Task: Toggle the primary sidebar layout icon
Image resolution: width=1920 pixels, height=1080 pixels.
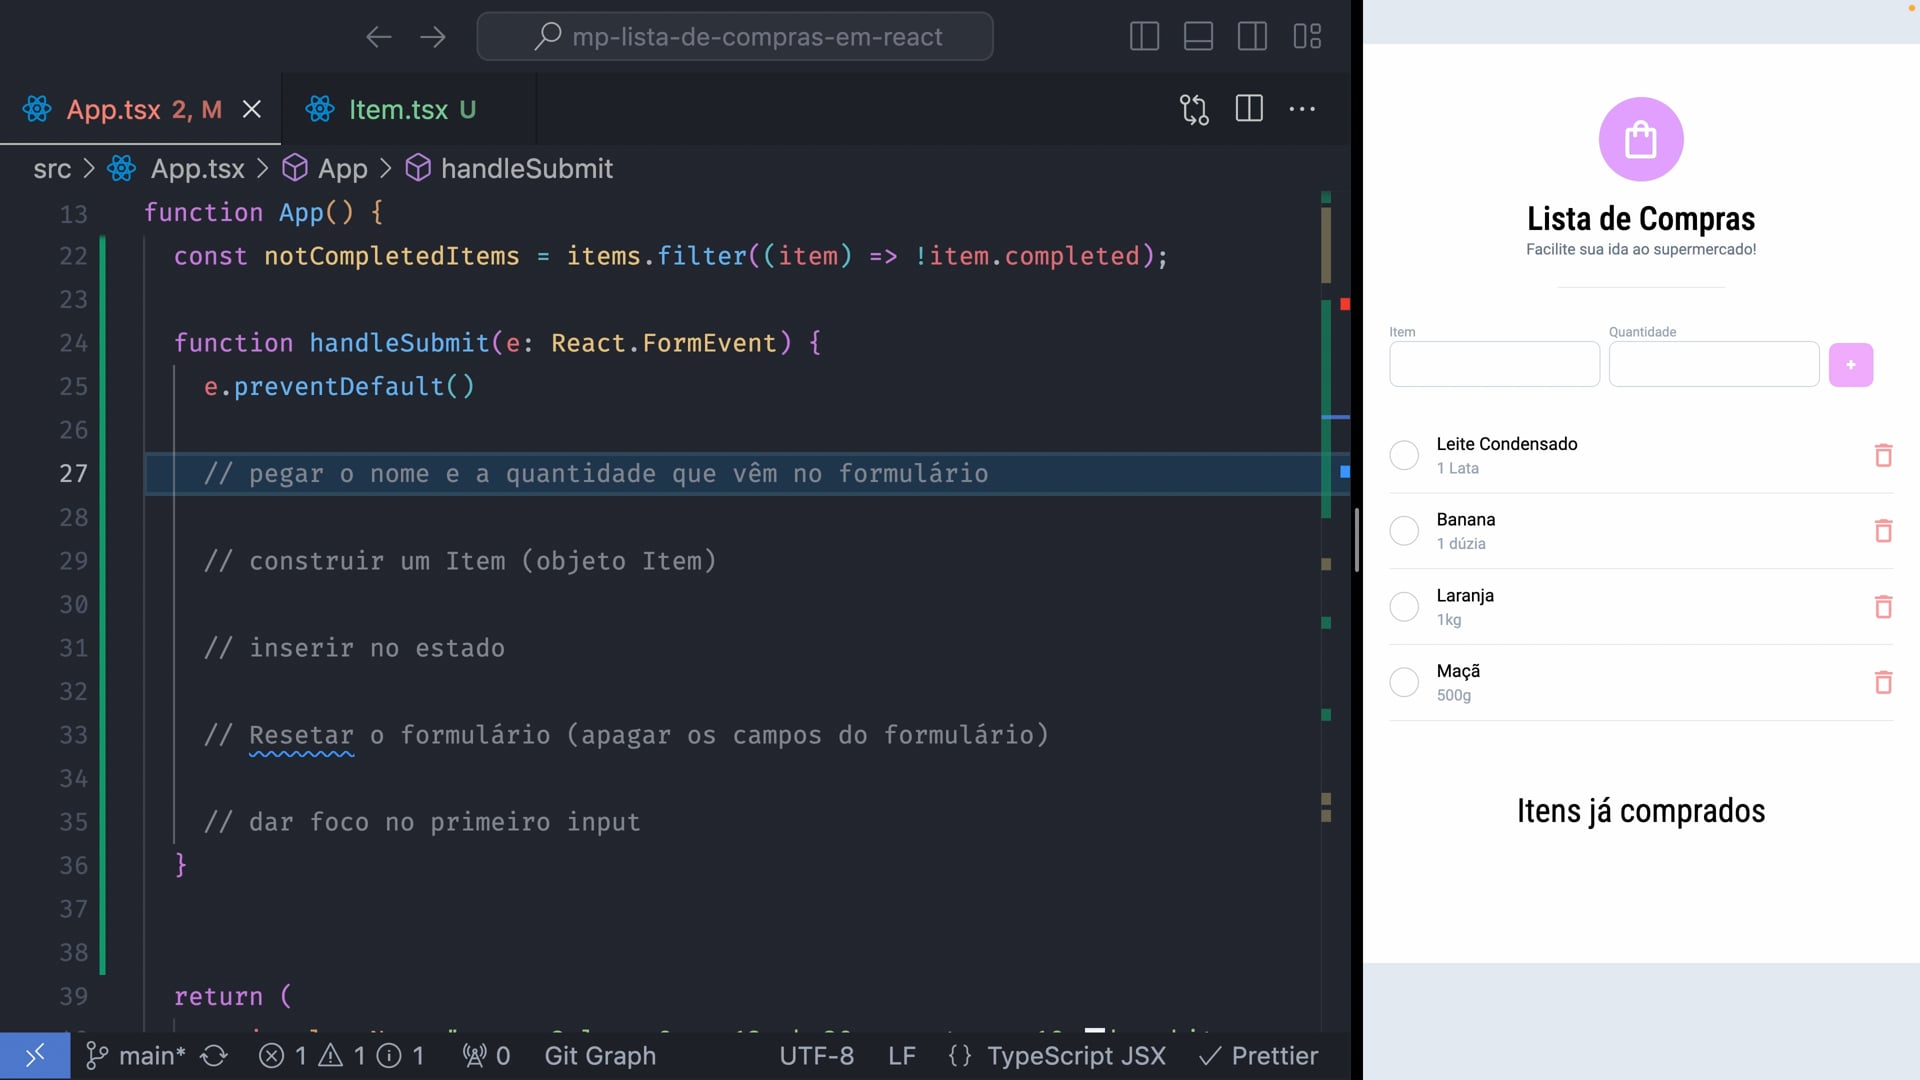Action: (x=1144, y=37)
